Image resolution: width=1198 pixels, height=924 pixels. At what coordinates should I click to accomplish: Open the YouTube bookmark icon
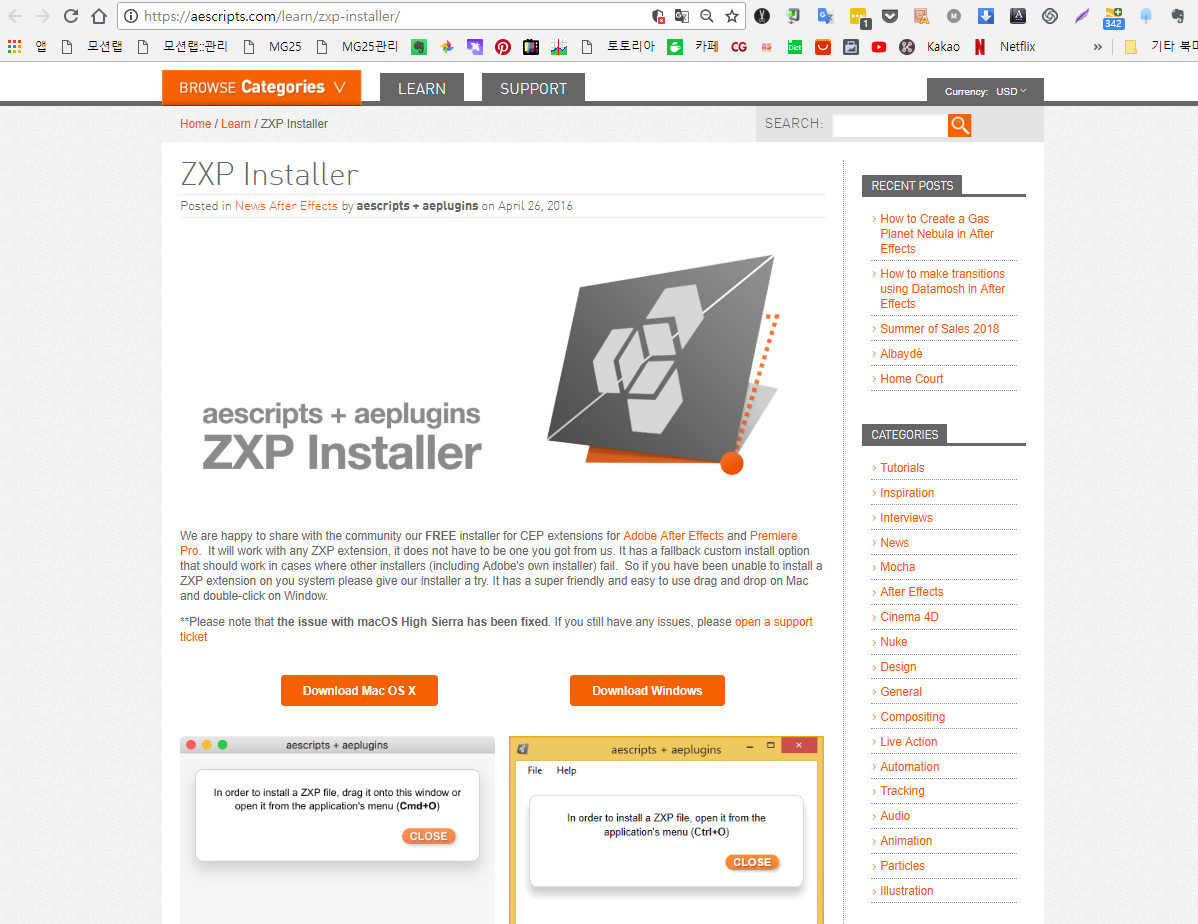pyautogui.click(x=879, y=47)
